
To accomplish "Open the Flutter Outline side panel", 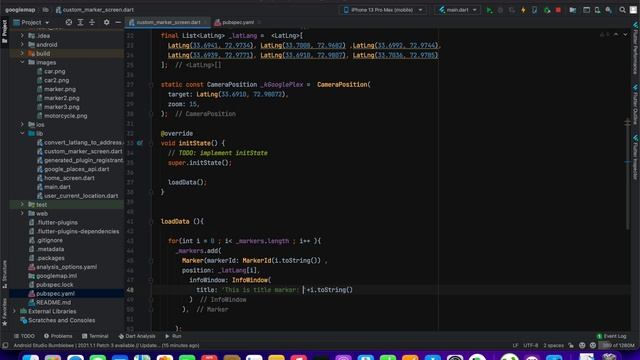I will pos(636,104).
